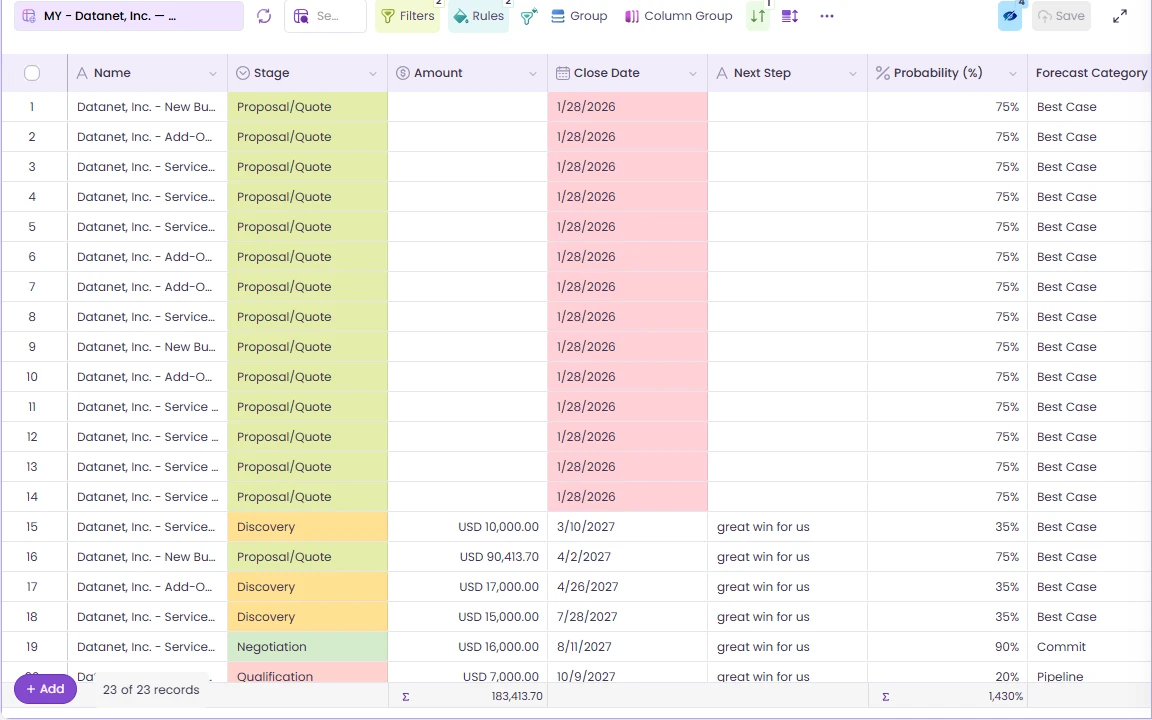The height and width of the screenshot is (720, 1152).
Task: Click the USD 17,000.00 amount cell
Action: [467, 587]
